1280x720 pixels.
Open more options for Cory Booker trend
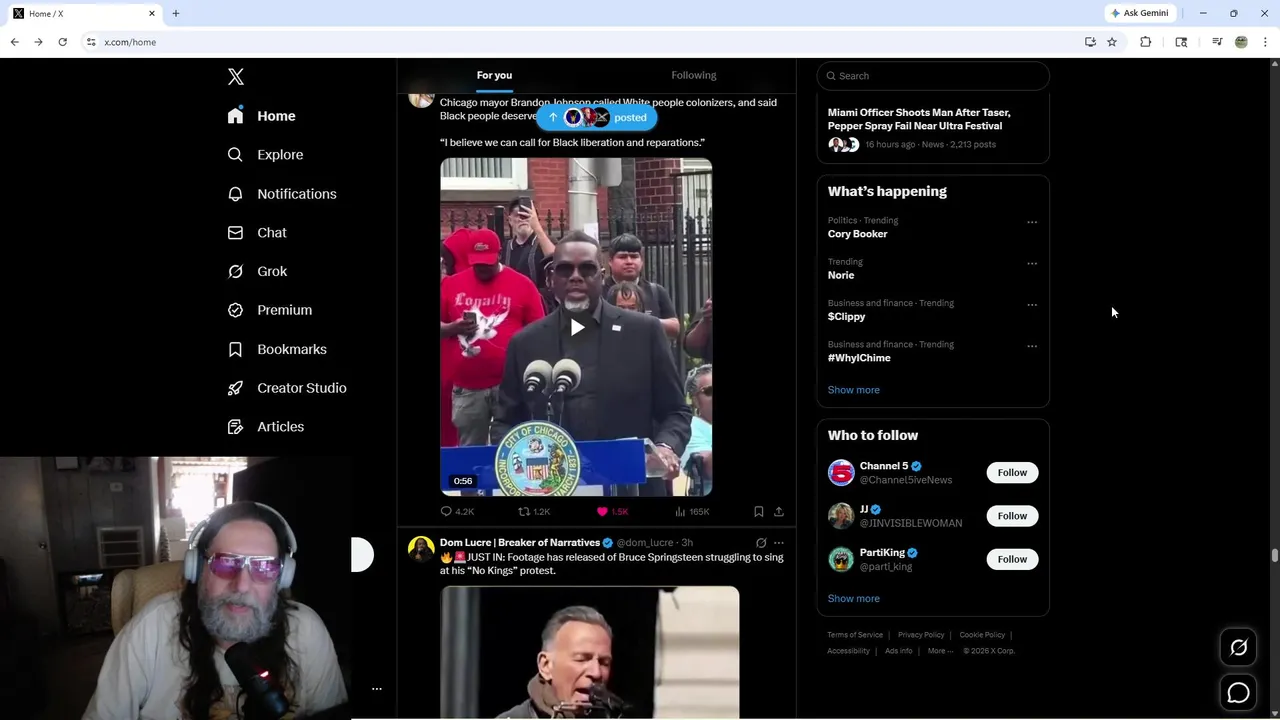click(x=1032, y=222)
